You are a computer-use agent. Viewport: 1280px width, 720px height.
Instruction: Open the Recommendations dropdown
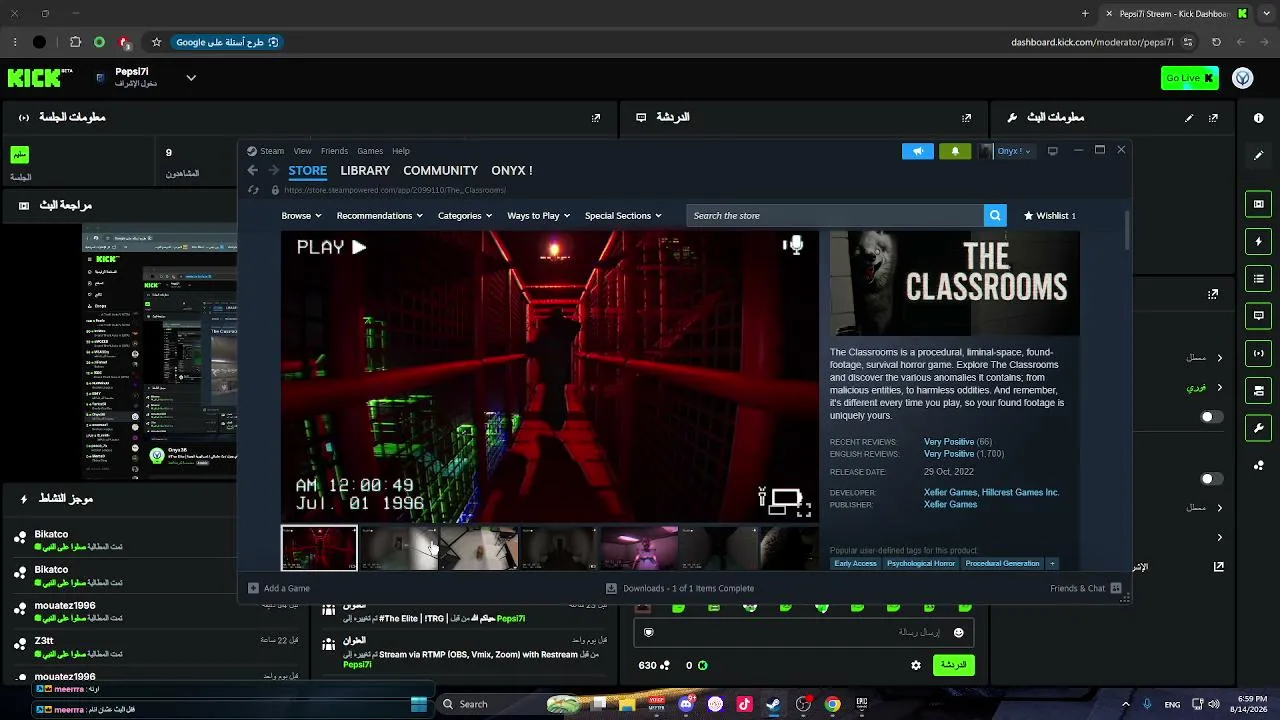pos(380,215)
